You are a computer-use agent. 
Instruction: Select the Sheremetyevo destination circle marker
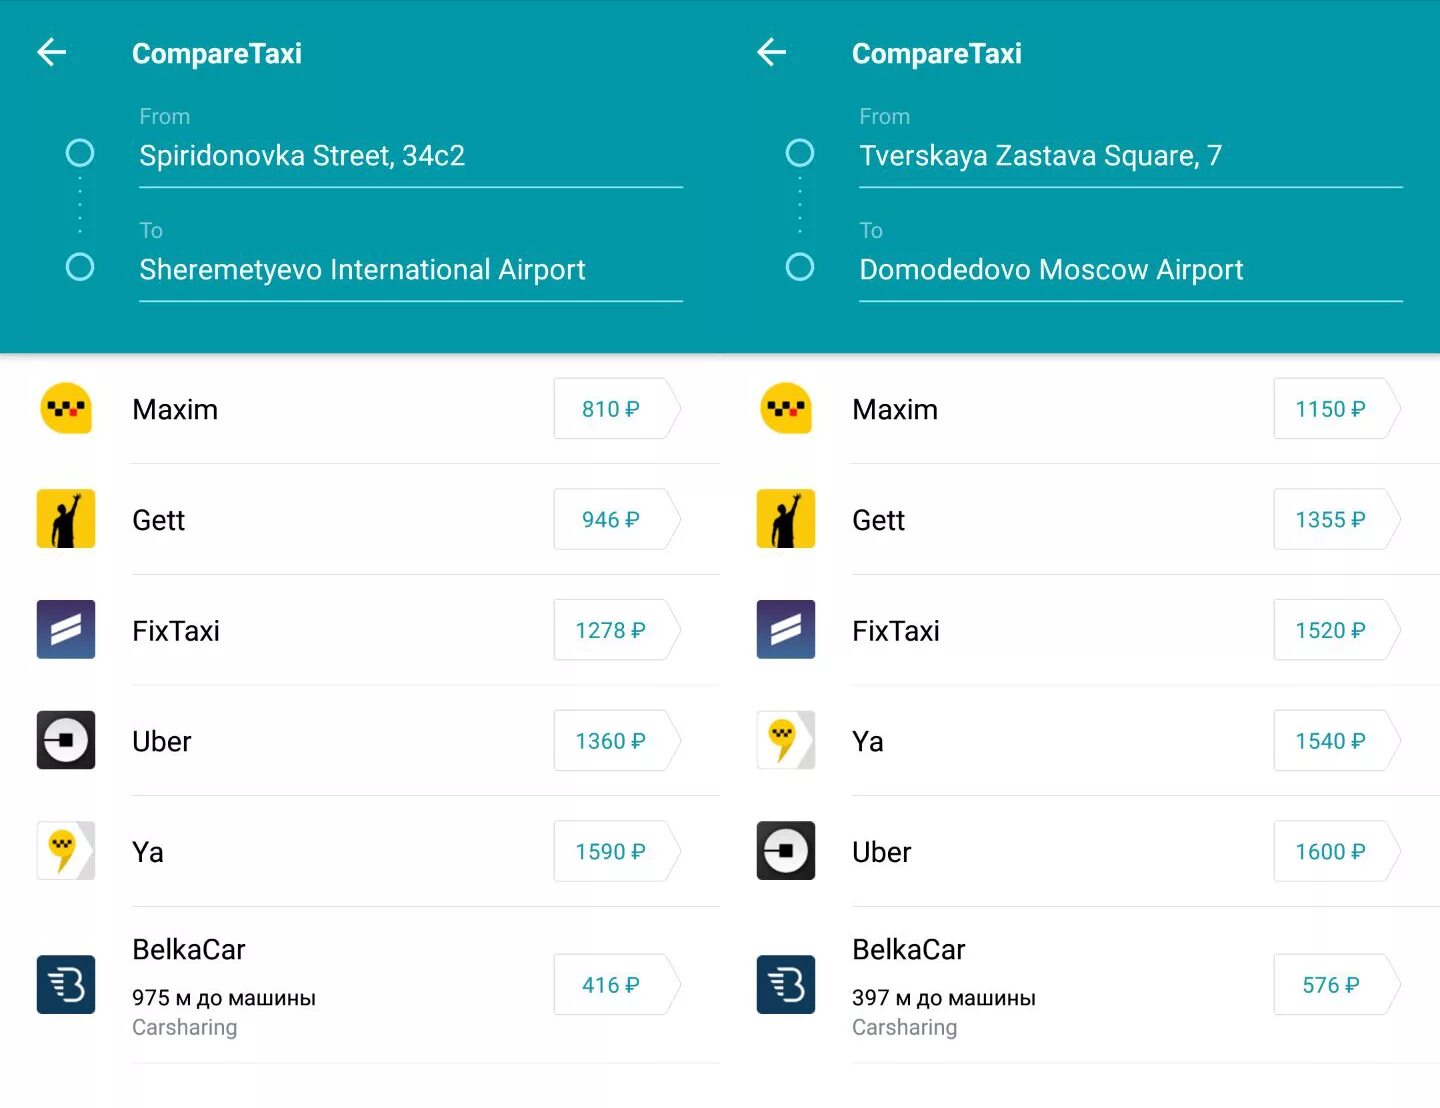80,267
